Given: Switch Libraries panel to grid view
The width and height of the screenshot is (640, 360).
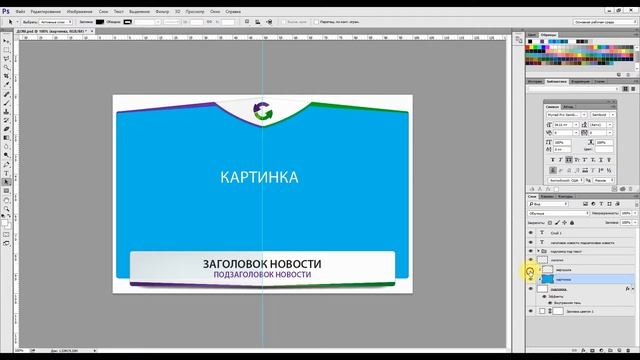Looking at the screenshot, I should 625,89.
